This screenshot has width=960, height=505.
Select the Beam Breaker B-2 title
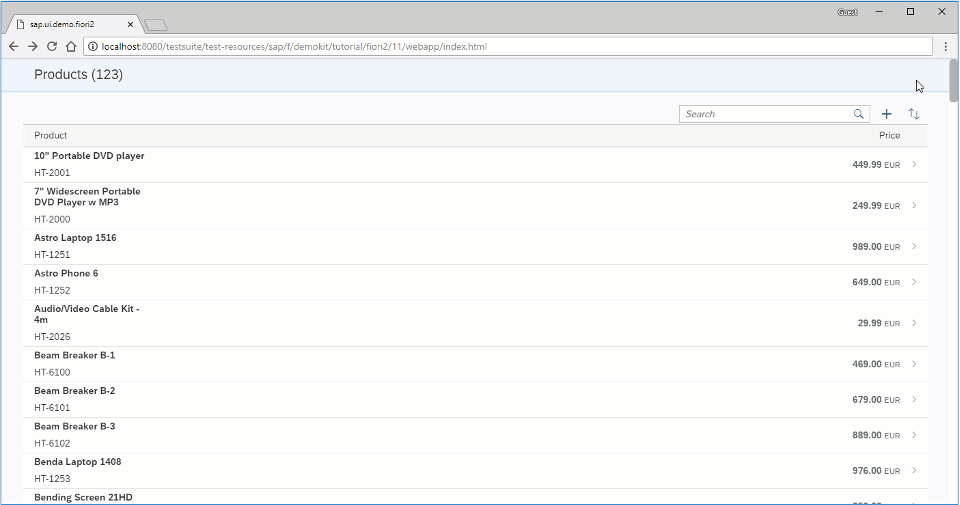75,391
